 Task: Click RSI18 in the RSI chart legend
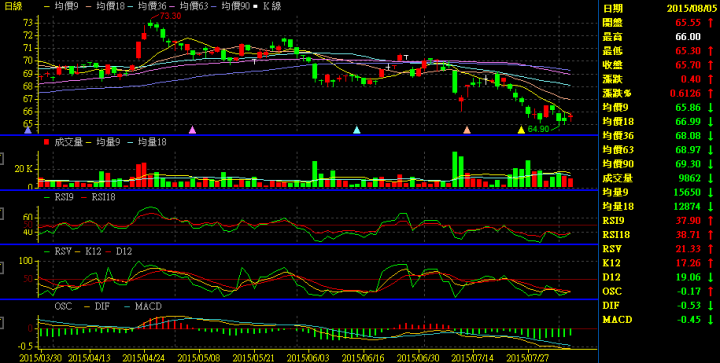[x=104, y=197]
